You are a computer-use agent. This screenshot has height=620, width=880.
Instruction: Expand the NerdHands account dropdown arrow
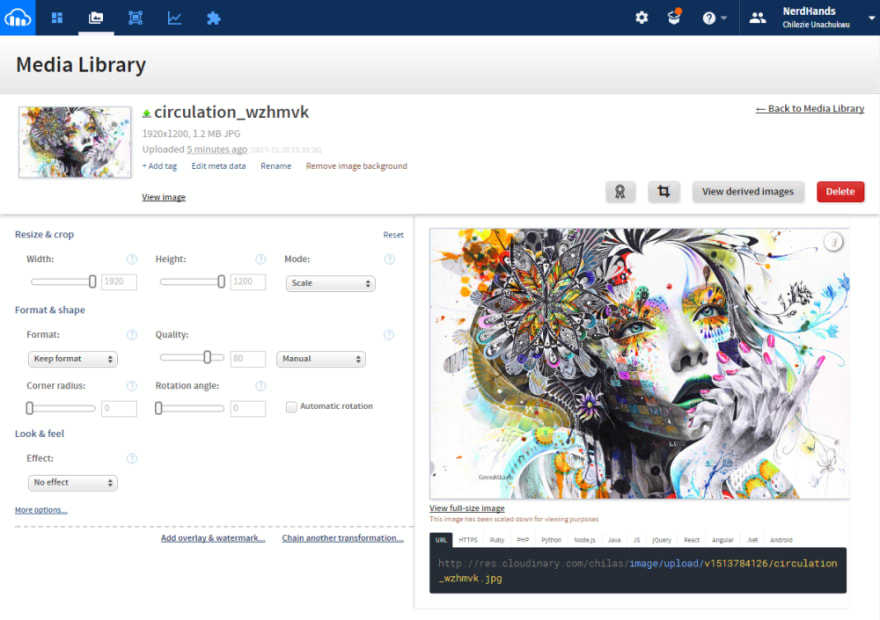[872, 18]
